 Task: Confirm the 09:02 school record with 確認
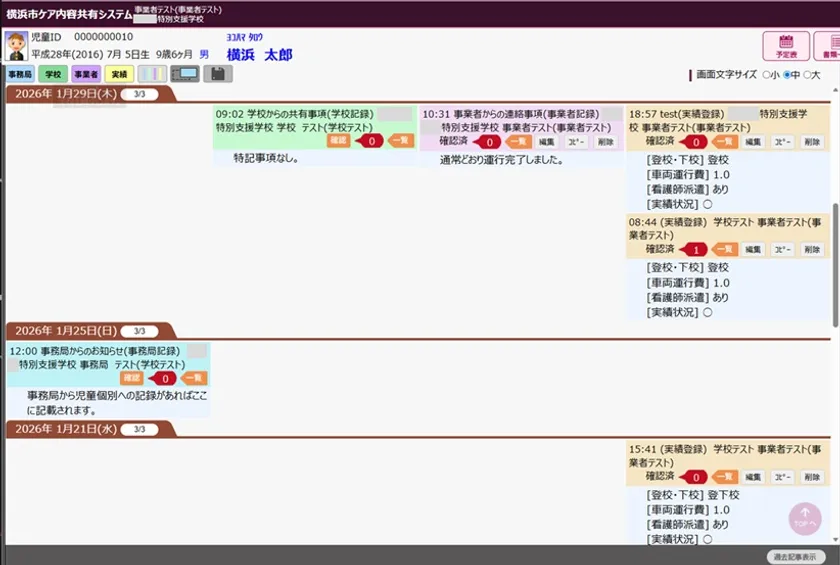pos(338,141)
